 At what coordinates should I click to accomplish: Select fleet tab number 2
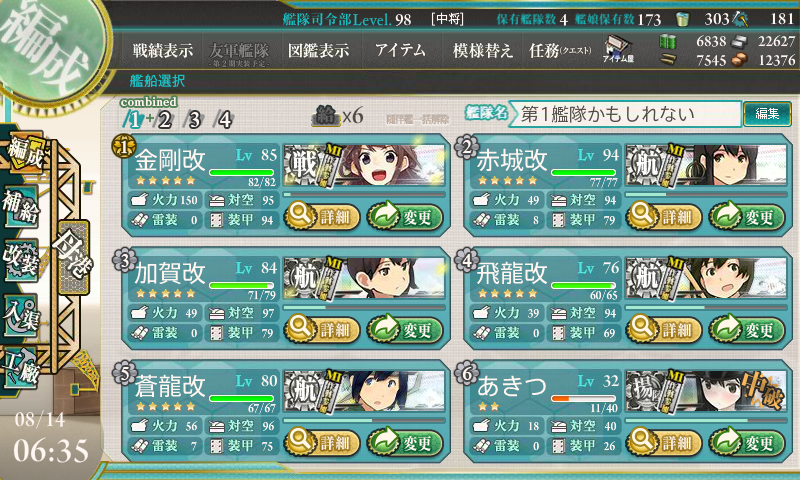(x=164, y=120)
